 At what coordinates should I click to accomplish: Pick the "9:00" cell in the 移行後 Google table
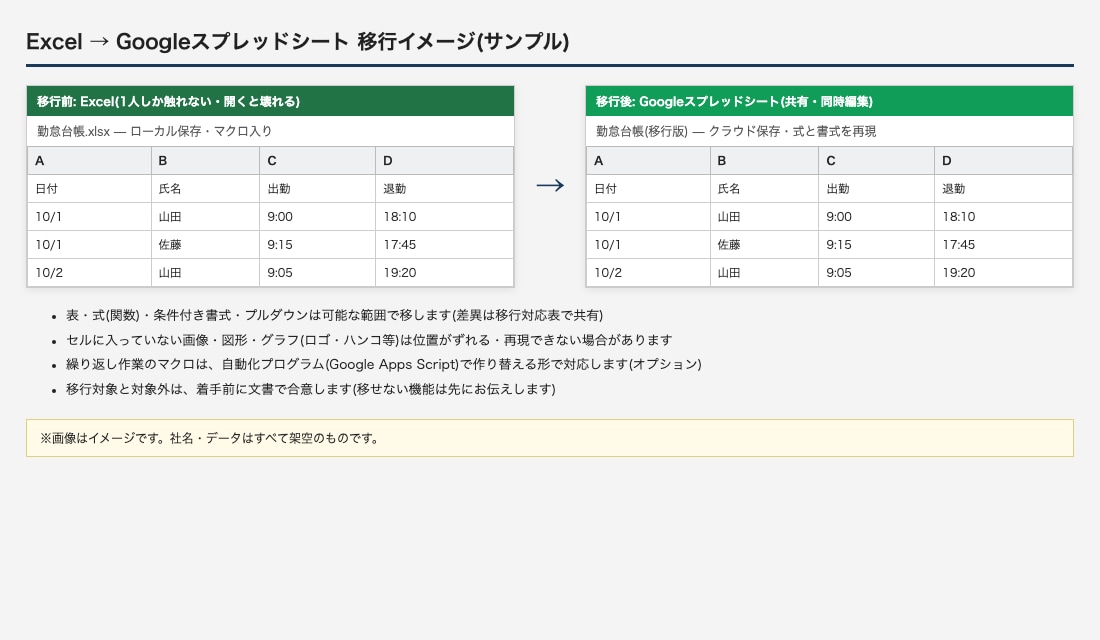(x=877, y=217)
